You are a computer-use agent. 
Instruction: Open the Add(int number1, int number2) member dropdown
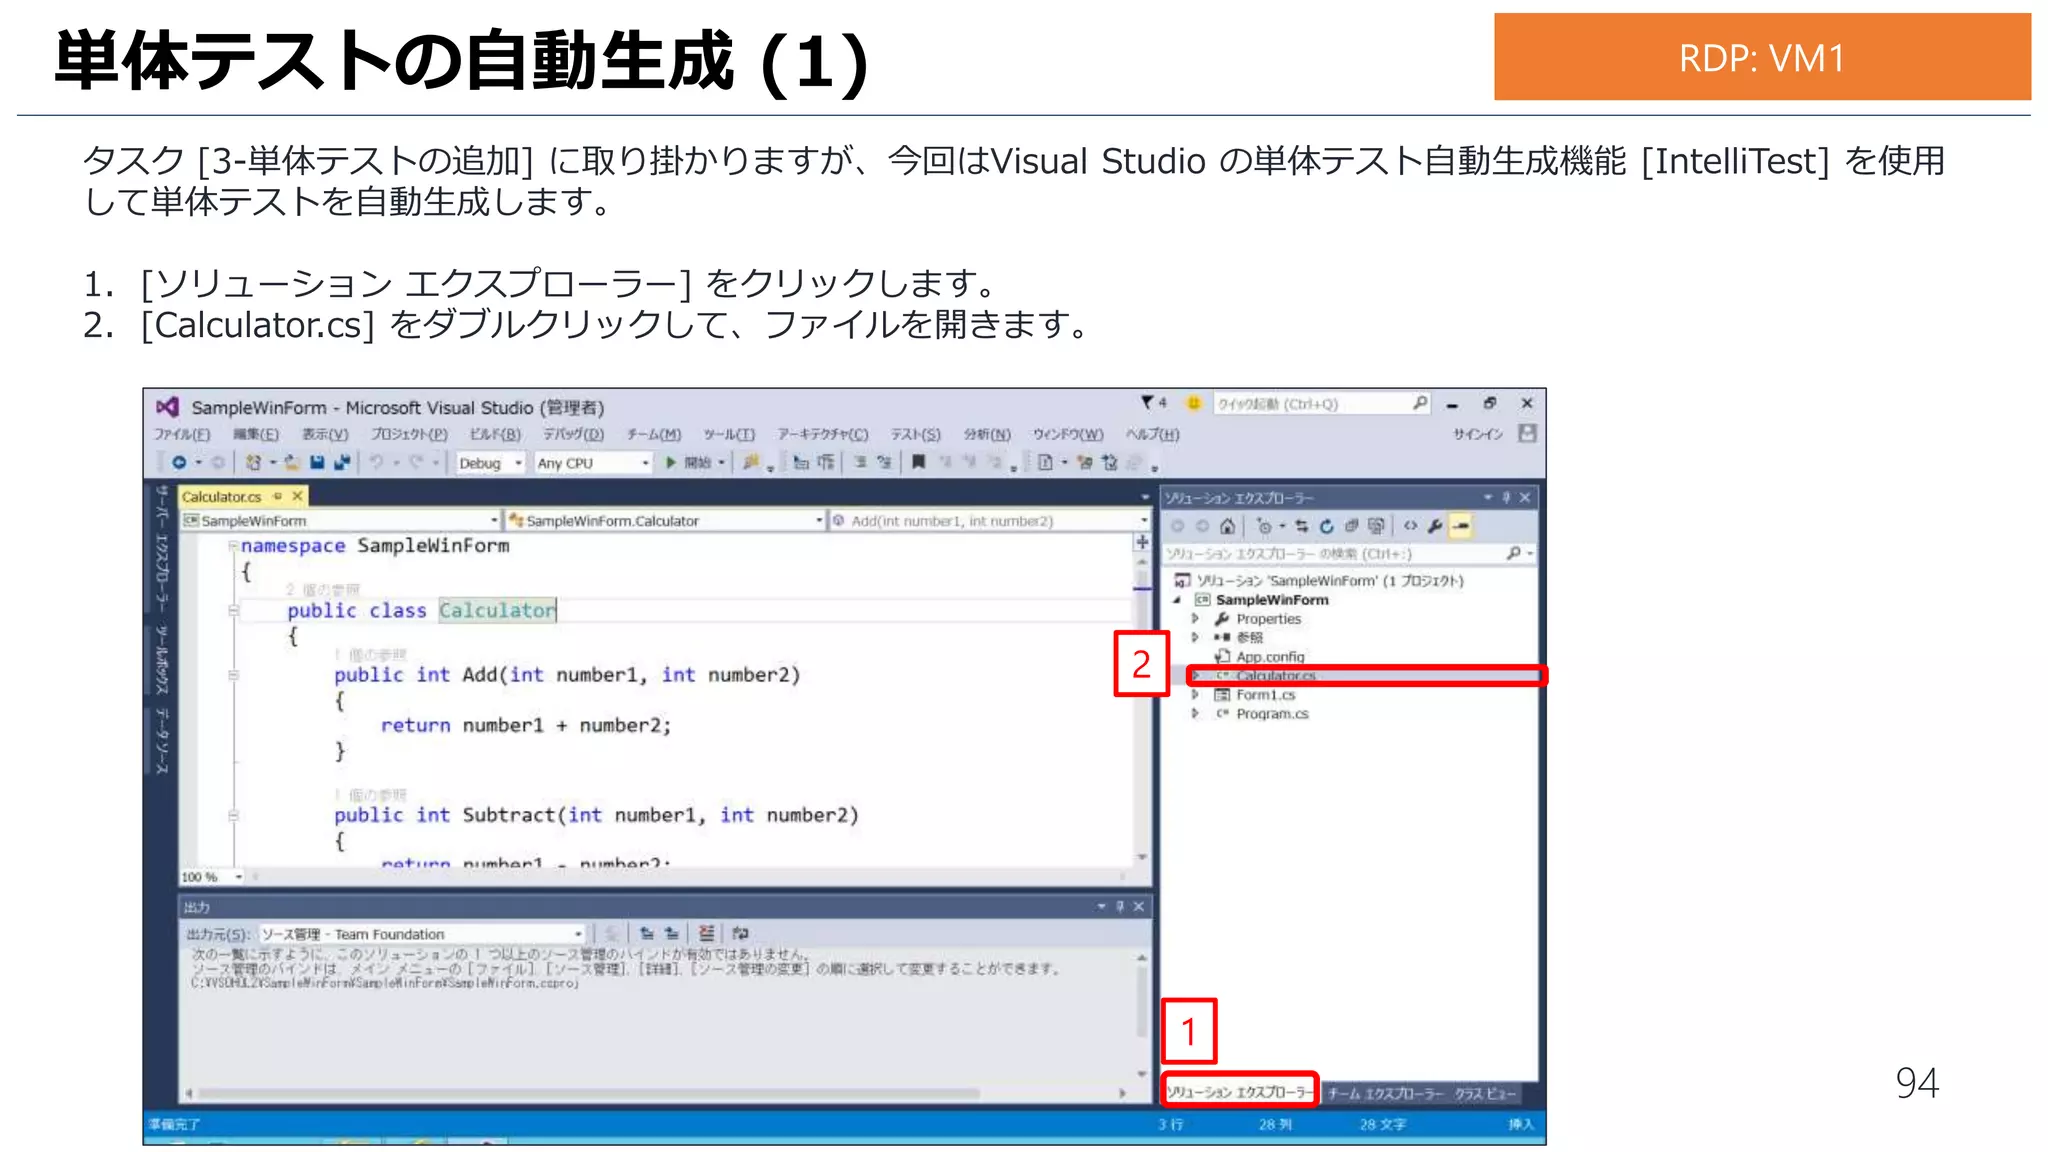[x=990, y=521]
